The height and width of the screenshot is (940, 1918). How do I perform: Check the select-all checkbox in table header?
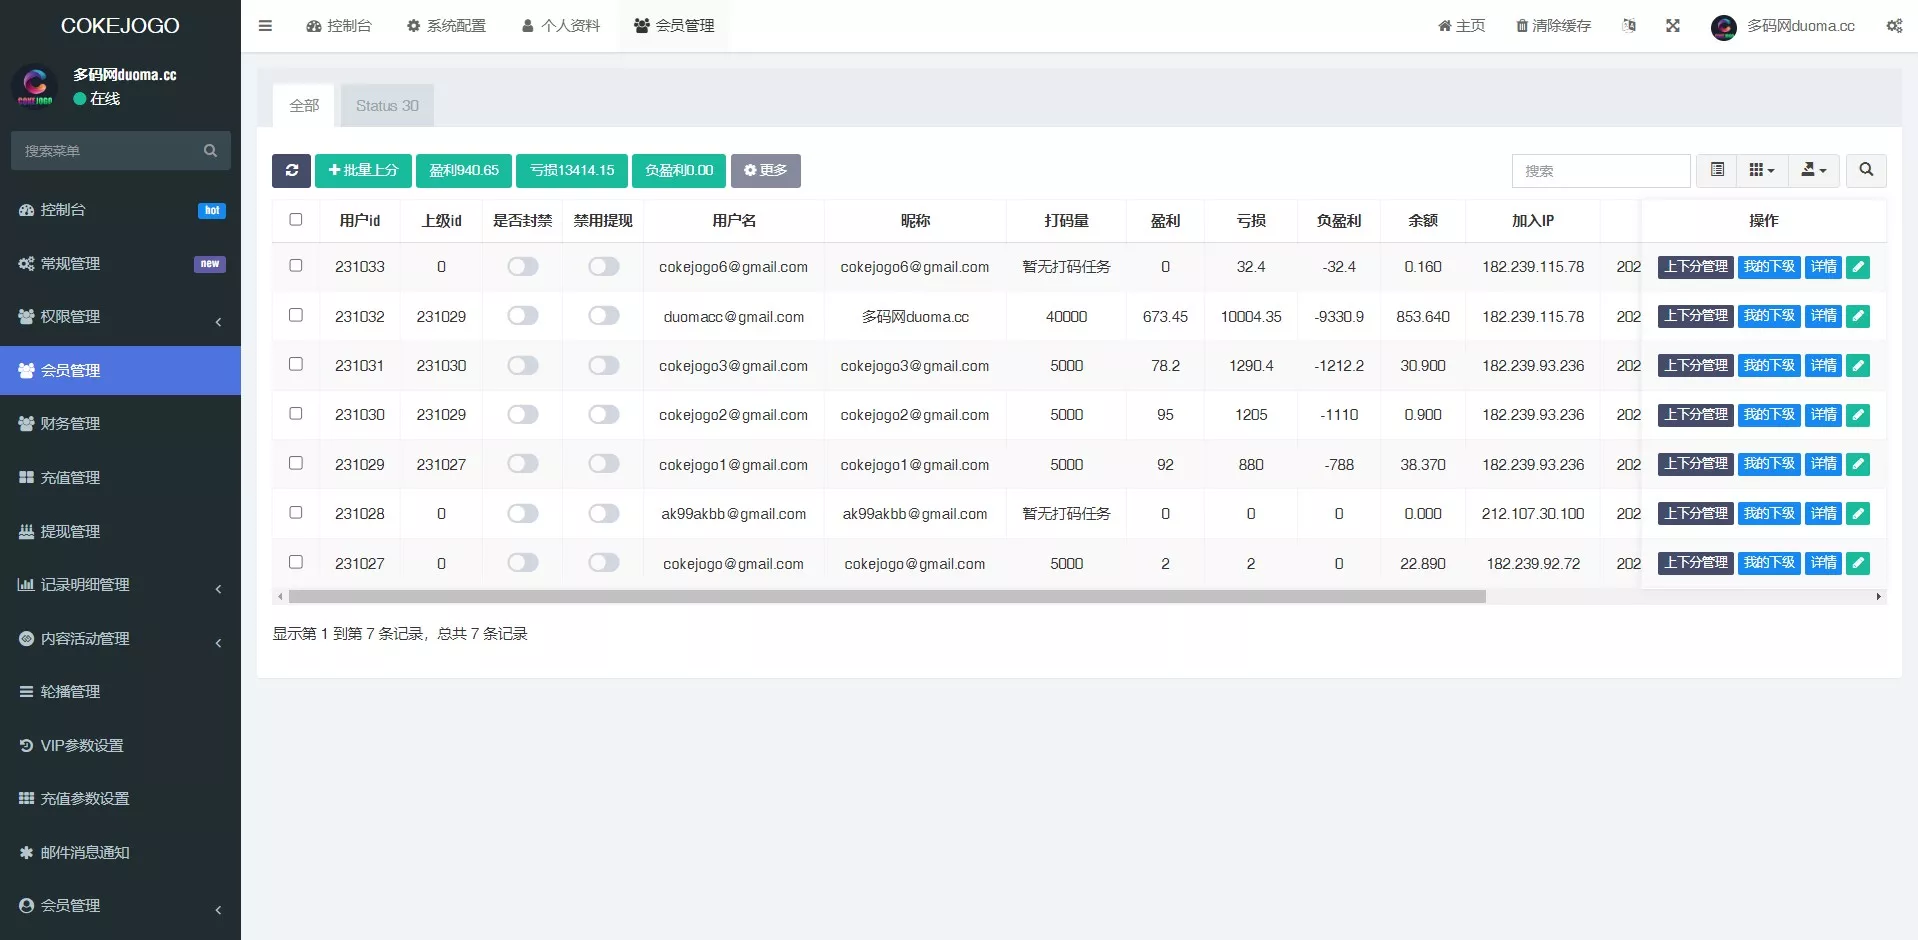295,219
